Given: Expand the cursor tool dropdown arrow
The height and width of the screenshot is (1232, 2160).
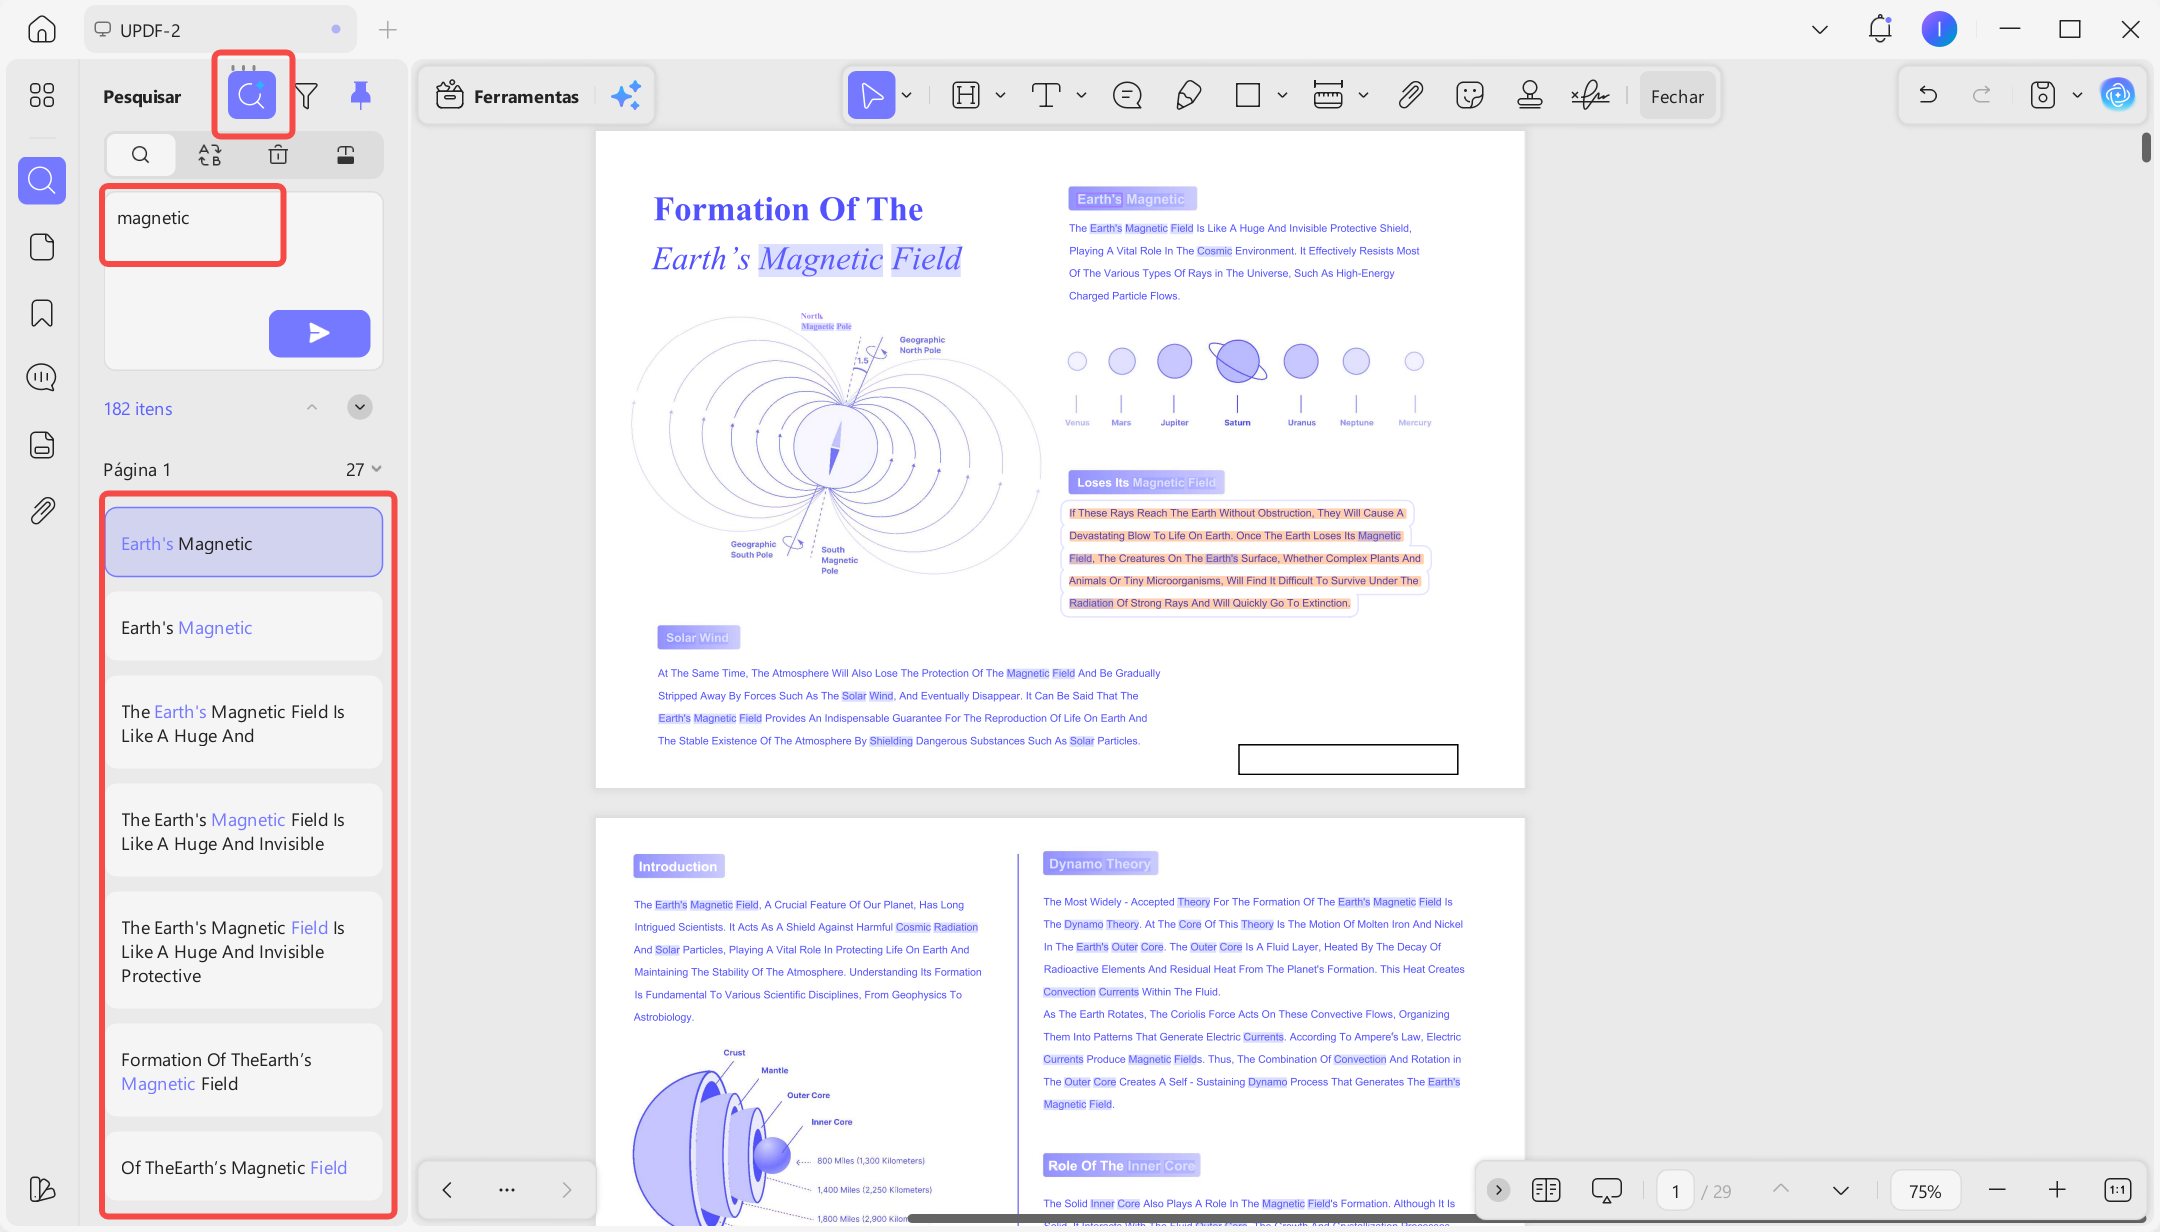Looking at the screenshot, I should (x=908, y=96).
